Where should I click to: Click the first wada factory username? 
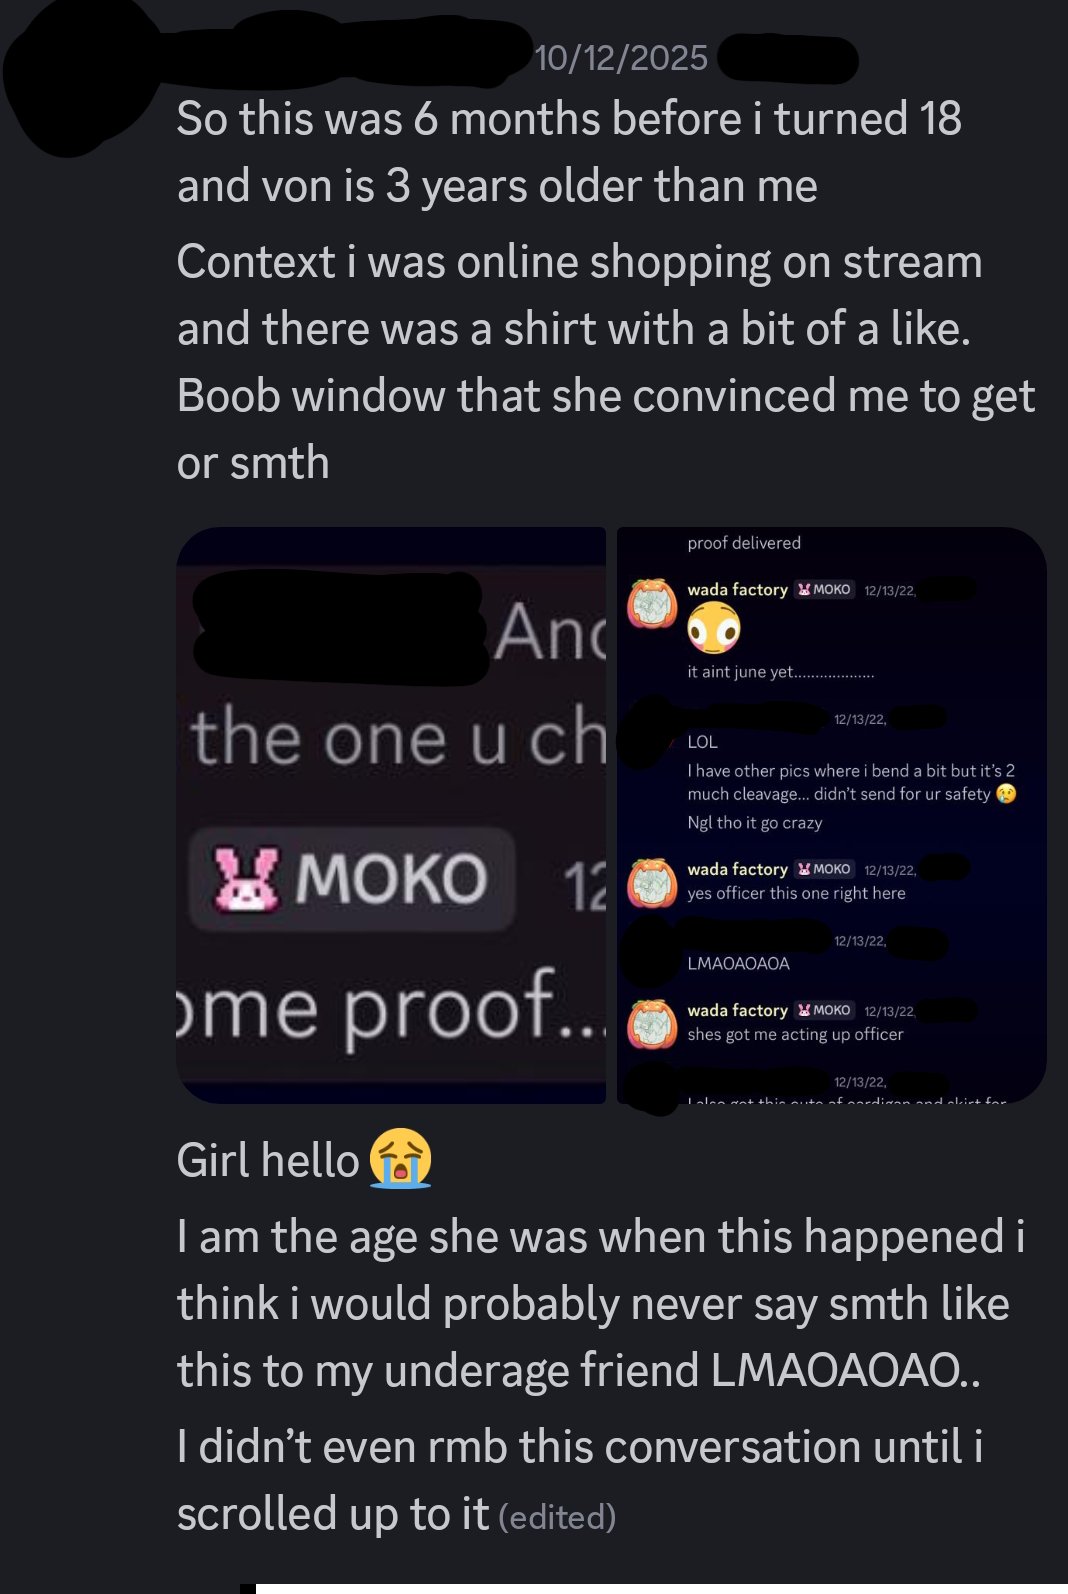pos(737,590)
